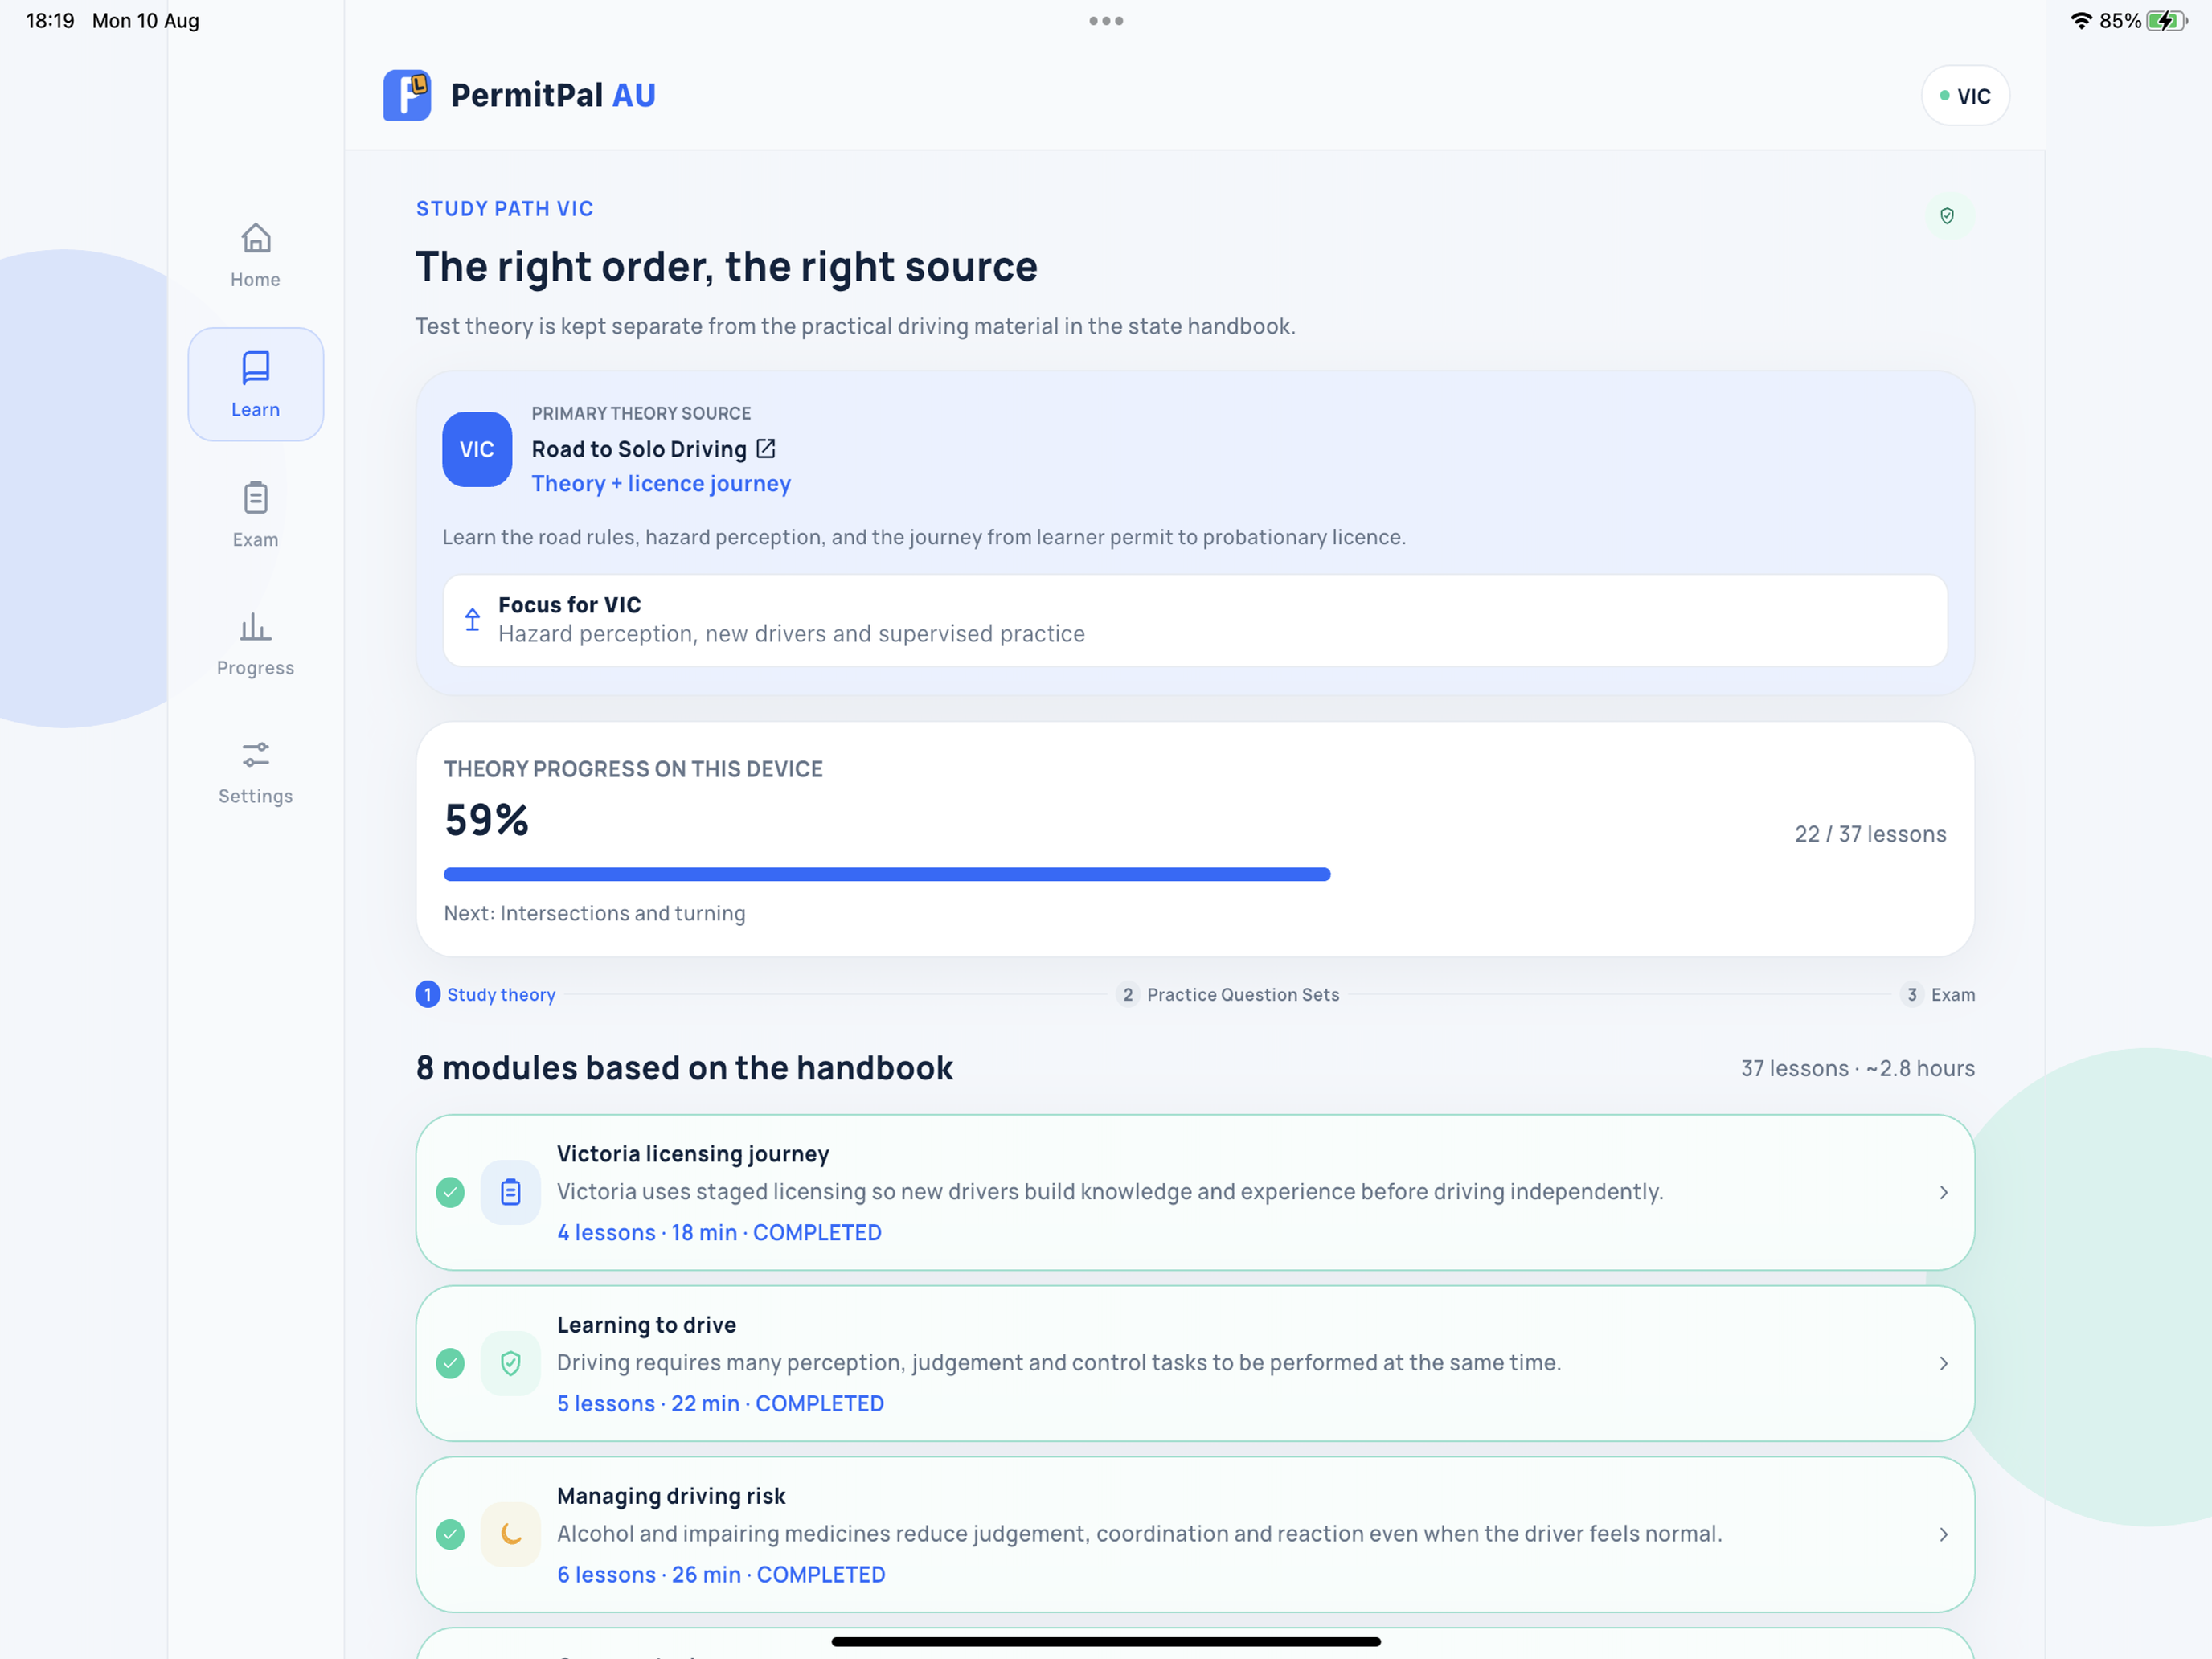Click the green checkmark for Victoria licensing journey
The height and width of the screenshot is (1659, 2212).
450,1192
